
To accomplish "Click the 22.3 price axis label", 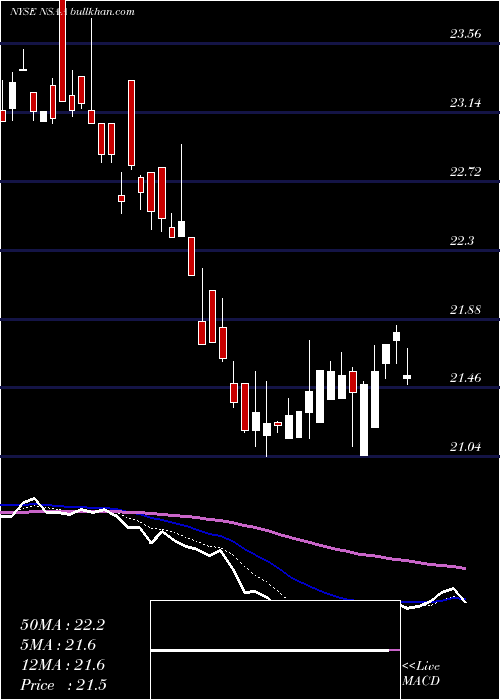I will pyautogui.click(x=462, y=241).
